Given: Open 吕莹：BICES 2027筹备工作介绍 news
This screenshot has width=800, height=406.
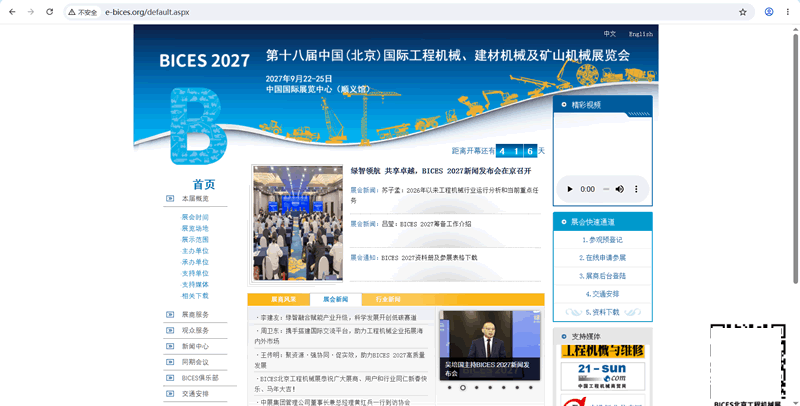Looking at the screenshot, I should 427,224.
